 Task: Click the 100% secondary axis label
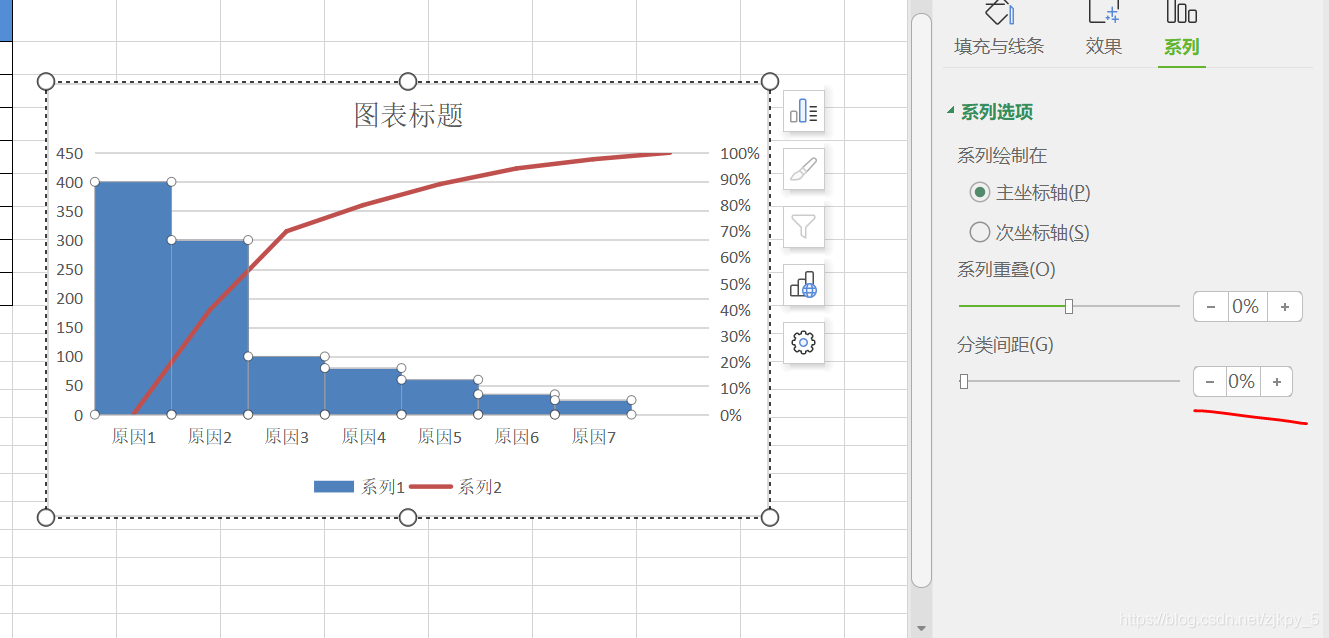740,153
